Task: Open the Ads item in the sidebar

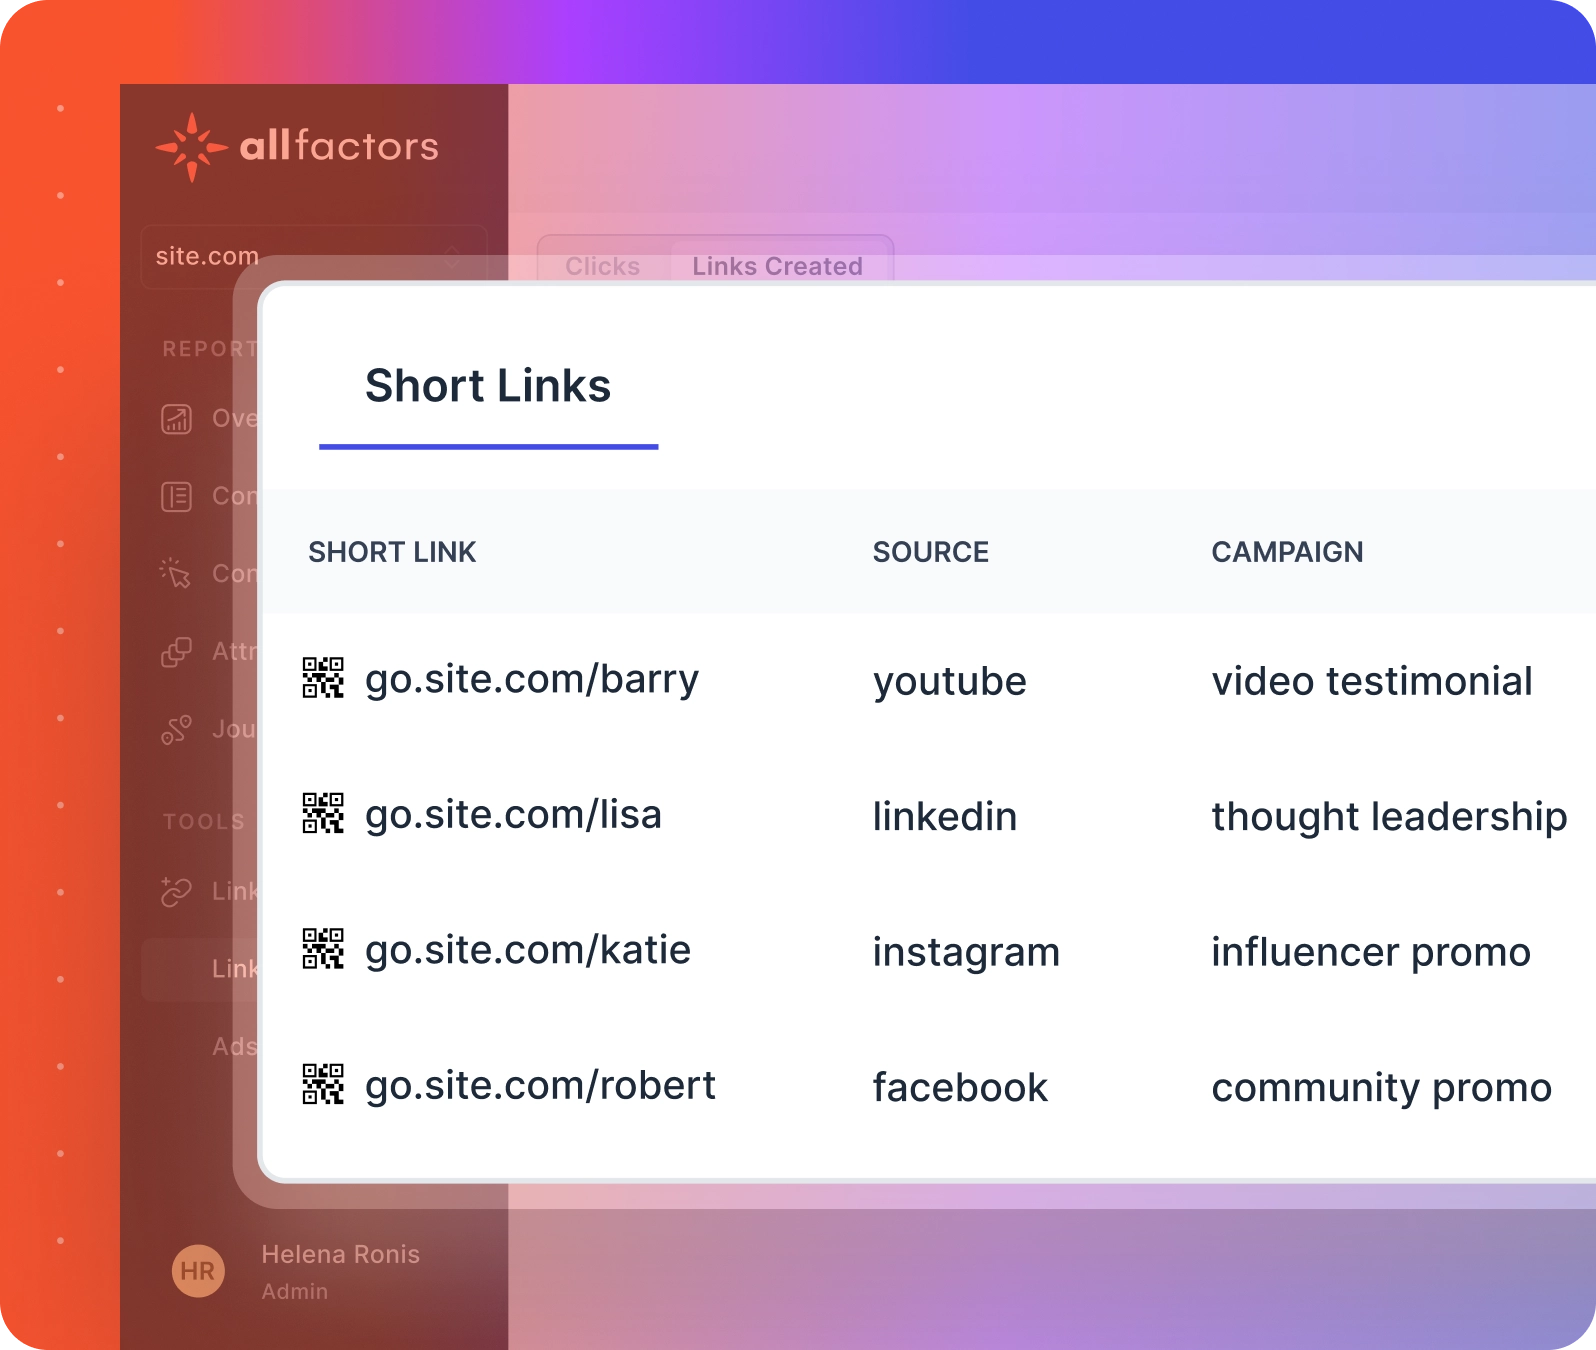Action: [235, 1046]
